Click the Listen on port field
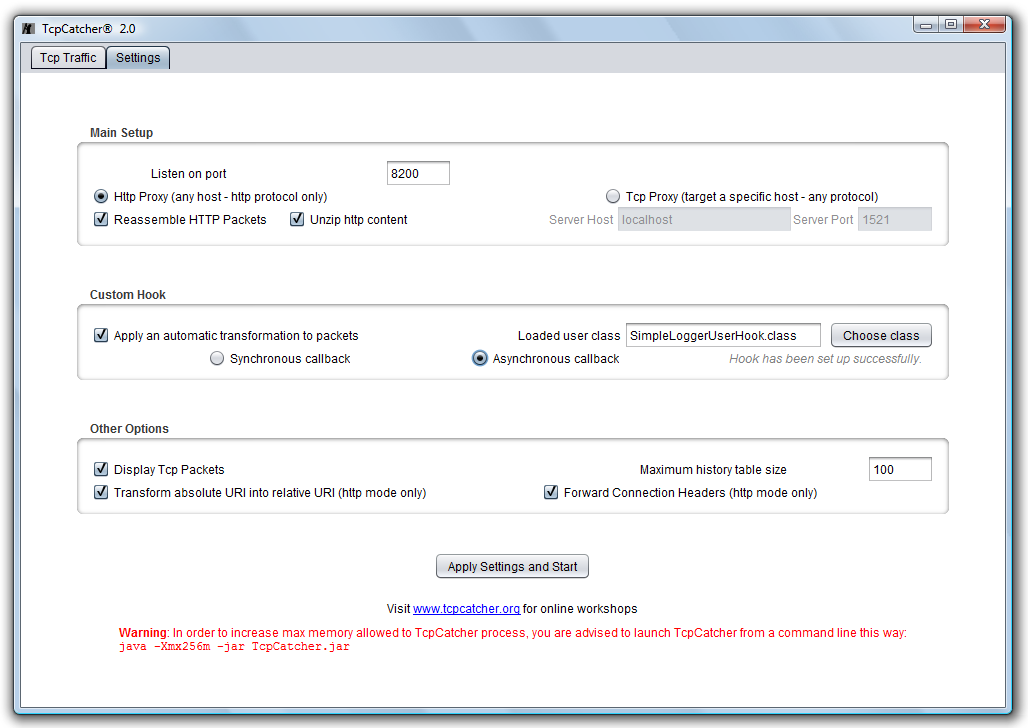This screenshot has width=1028, height=728. [x=418, y=173]
